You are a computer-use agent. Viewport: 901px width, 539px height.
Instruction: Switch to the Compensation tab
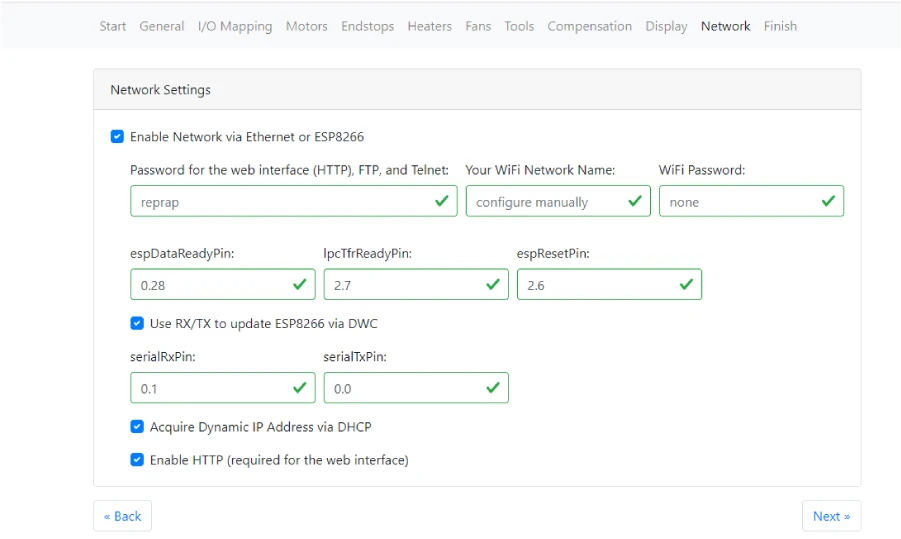click(589, 26)
